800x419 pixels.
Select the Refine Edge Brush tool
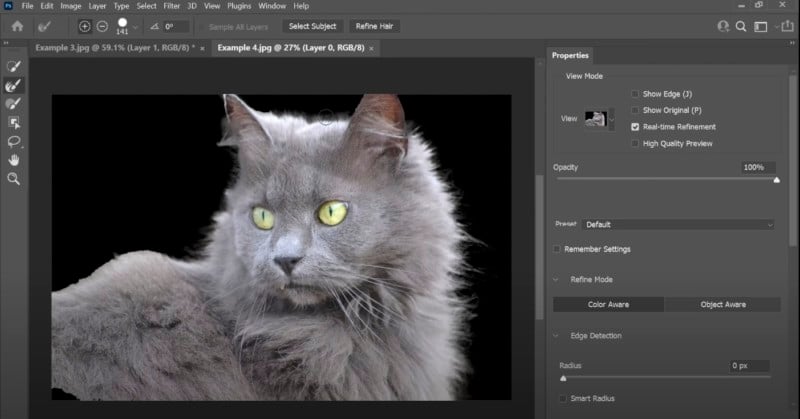(14, 85)
